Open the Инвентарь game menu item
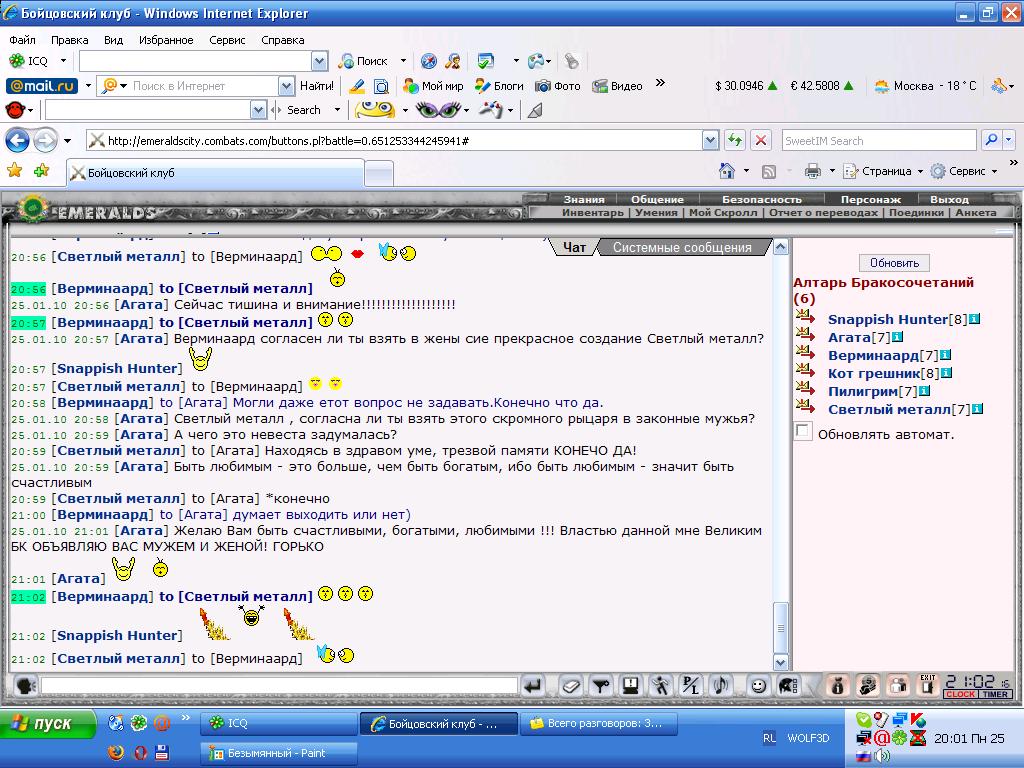 click(x=592, y=212)
